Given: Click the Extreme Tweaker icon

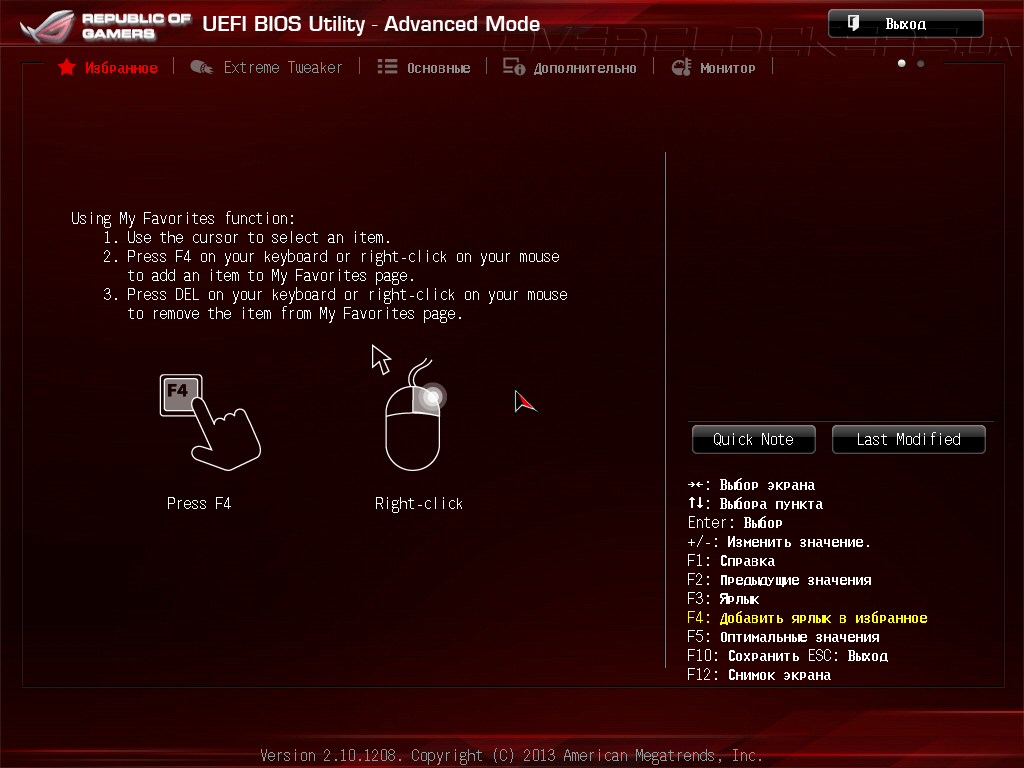Looking at the screenshot, I should (x=202, y=67).
